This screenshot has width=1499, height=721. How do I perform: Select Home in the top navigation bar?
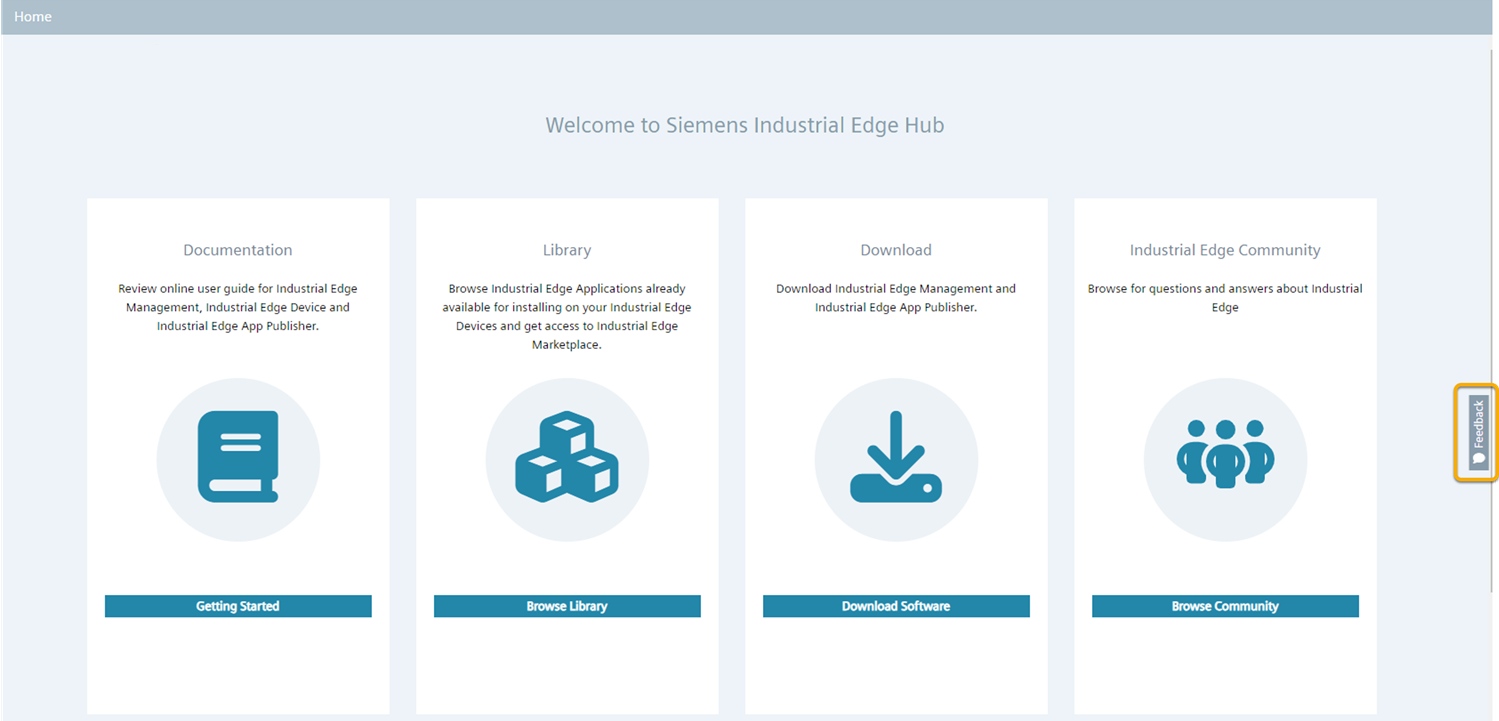point(32,16)
